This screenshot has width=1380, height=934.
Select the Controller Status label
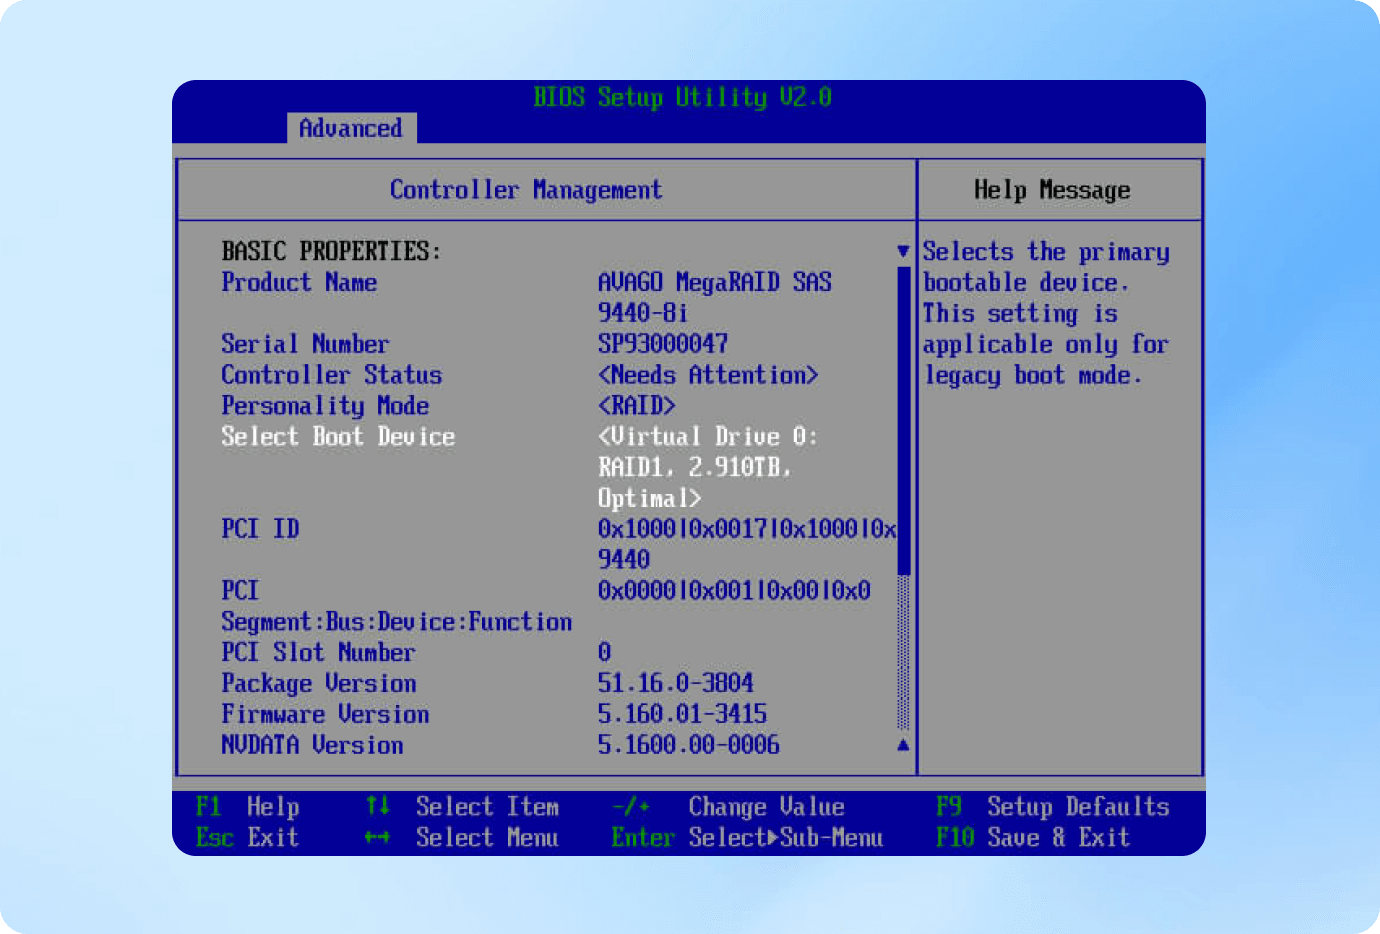(331, 375)
